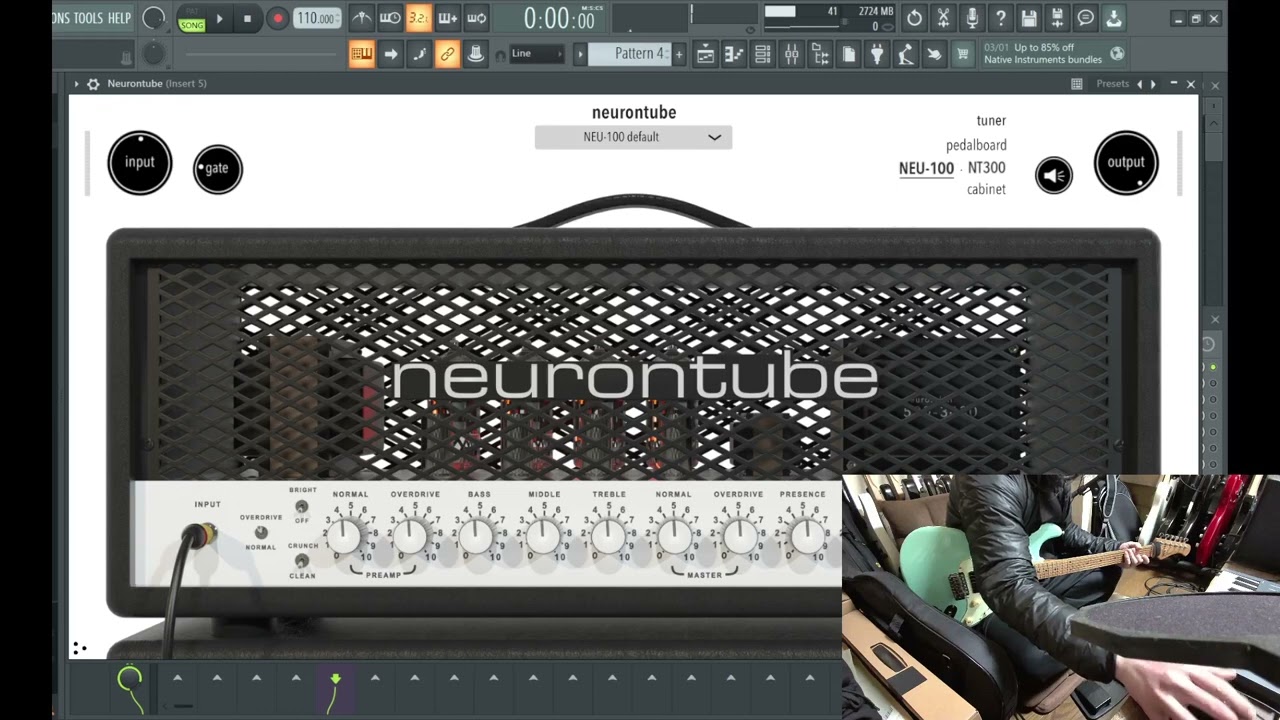Select the NT300 amp model

point(986,168)
